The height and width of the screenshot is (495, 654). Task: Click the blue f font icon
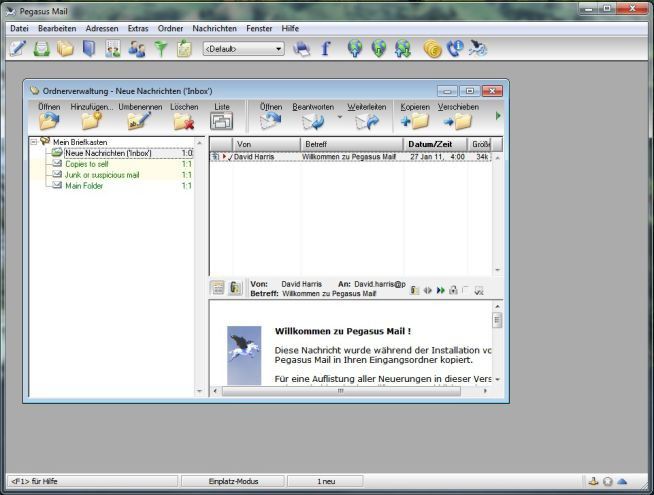pyautogui.click(x=326, y=48)
